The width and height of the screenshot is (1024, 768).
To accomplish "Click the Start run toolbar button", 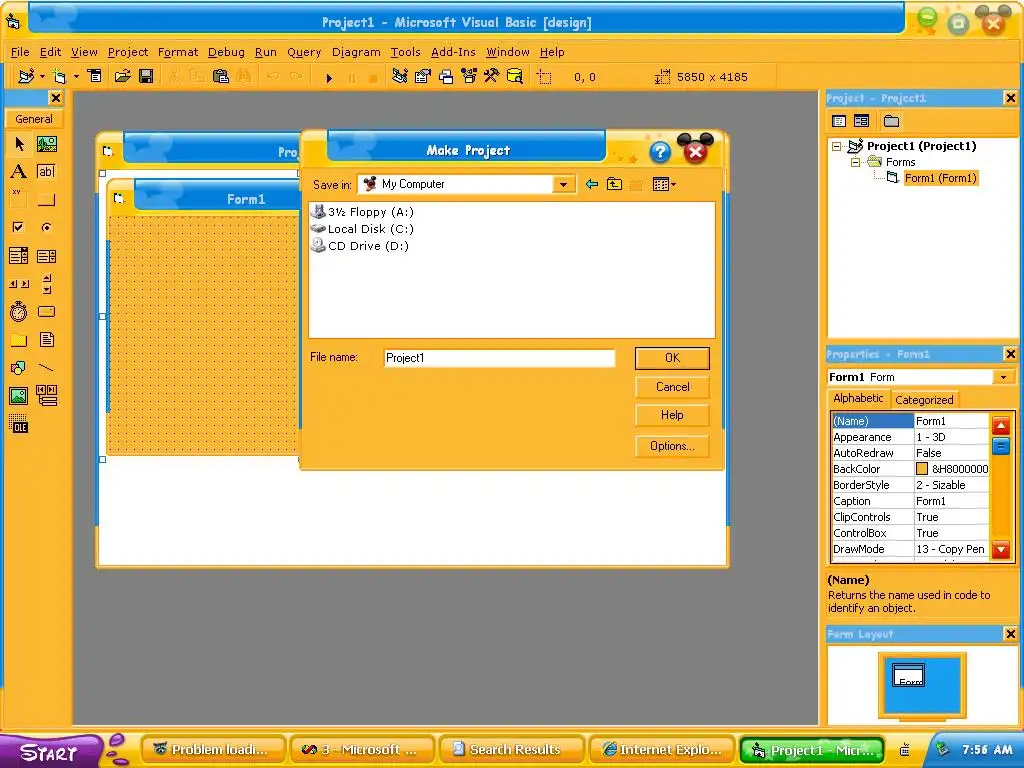I will (329, 78).
